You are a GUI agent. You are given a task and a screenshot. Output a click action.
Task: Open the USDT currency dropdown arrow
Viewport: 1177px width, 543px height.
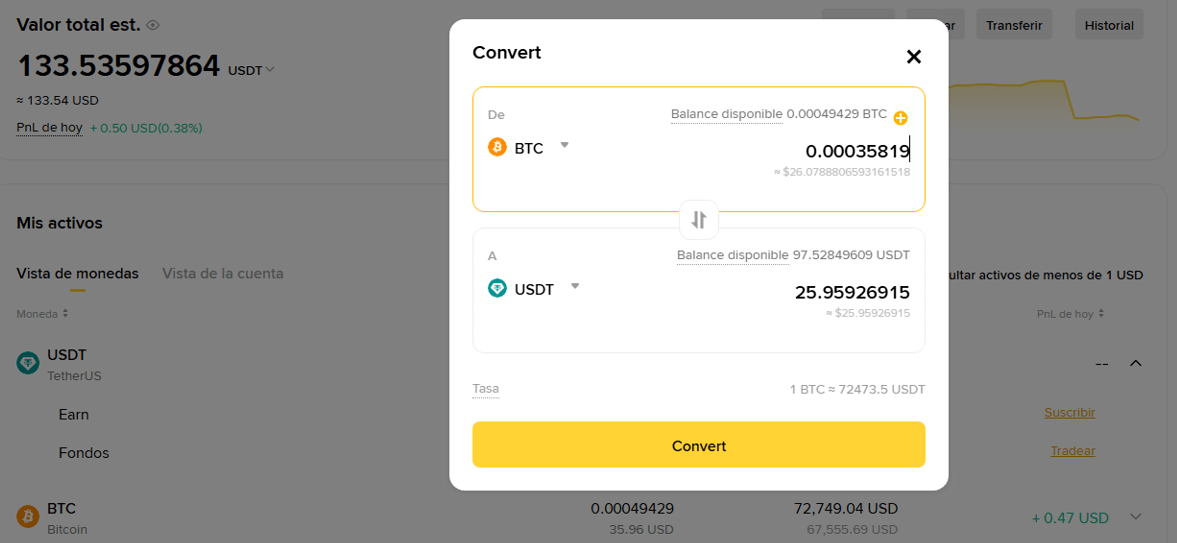(575, 287)
